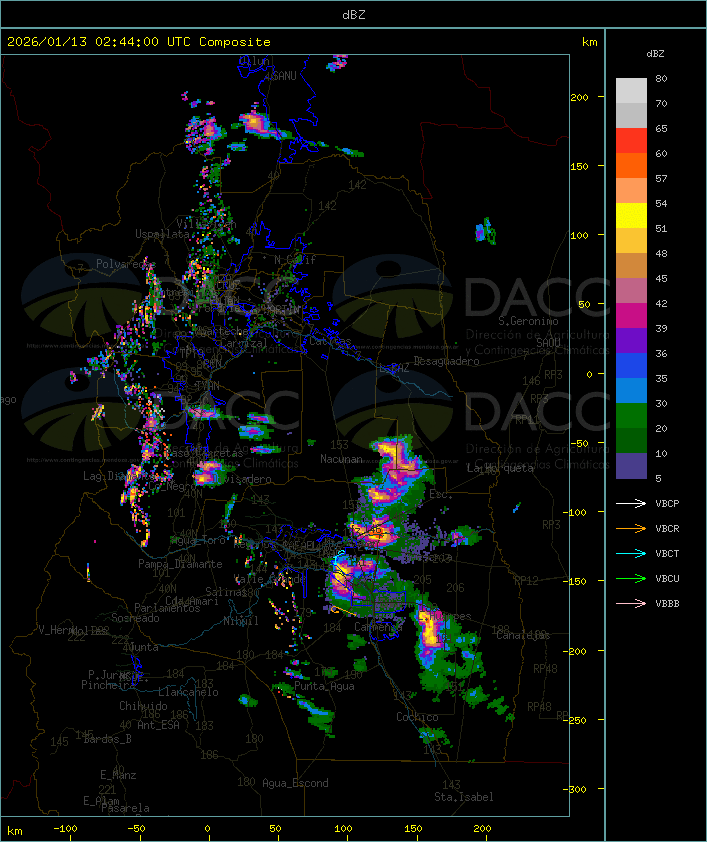This screenshot has height=842, width=707.
Task: Click the green VBCU arrow icon
Action: pos(631,578)
